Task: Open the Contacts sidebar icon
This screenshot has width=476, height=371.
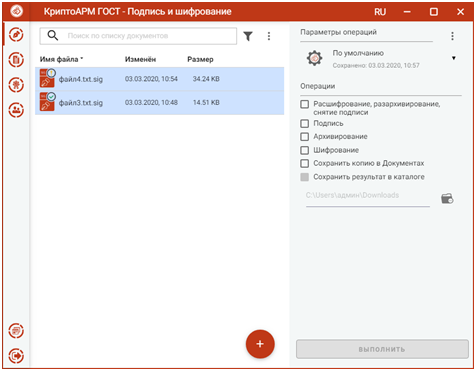Action: (16, 110)
